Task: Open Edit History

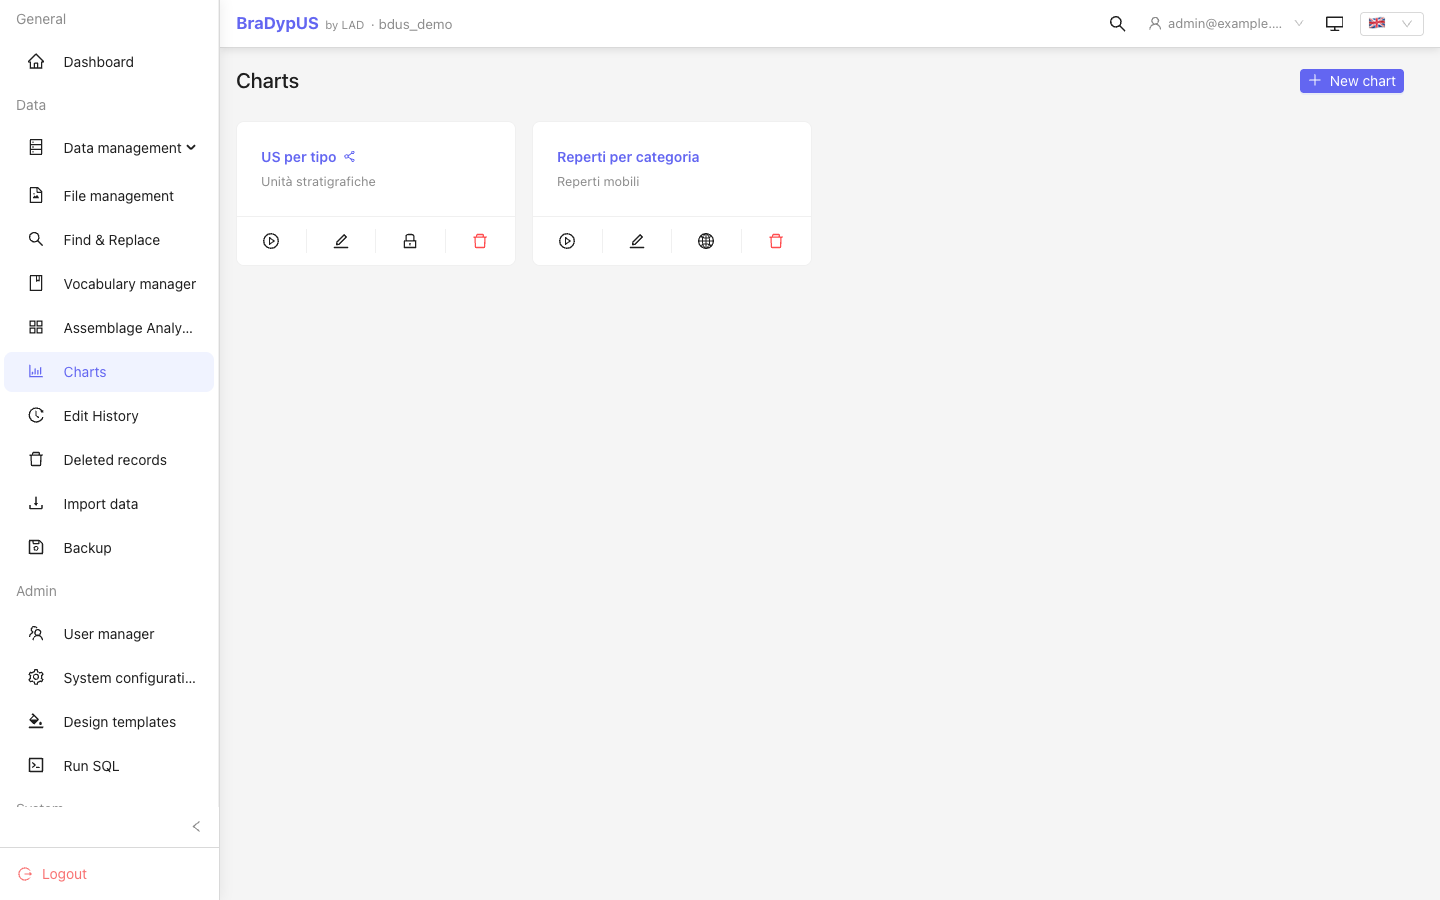Action: click(109, 416)
